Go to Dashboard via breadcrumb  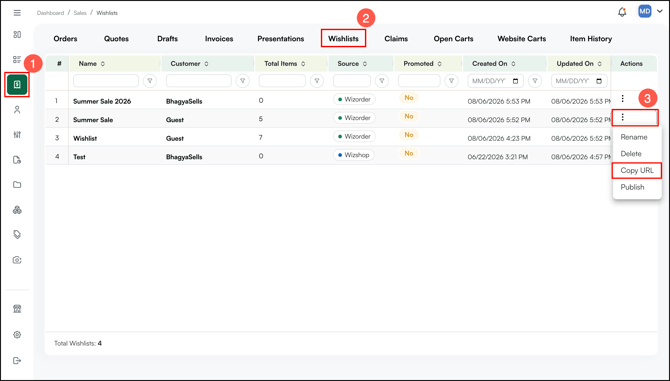point(50,13)
